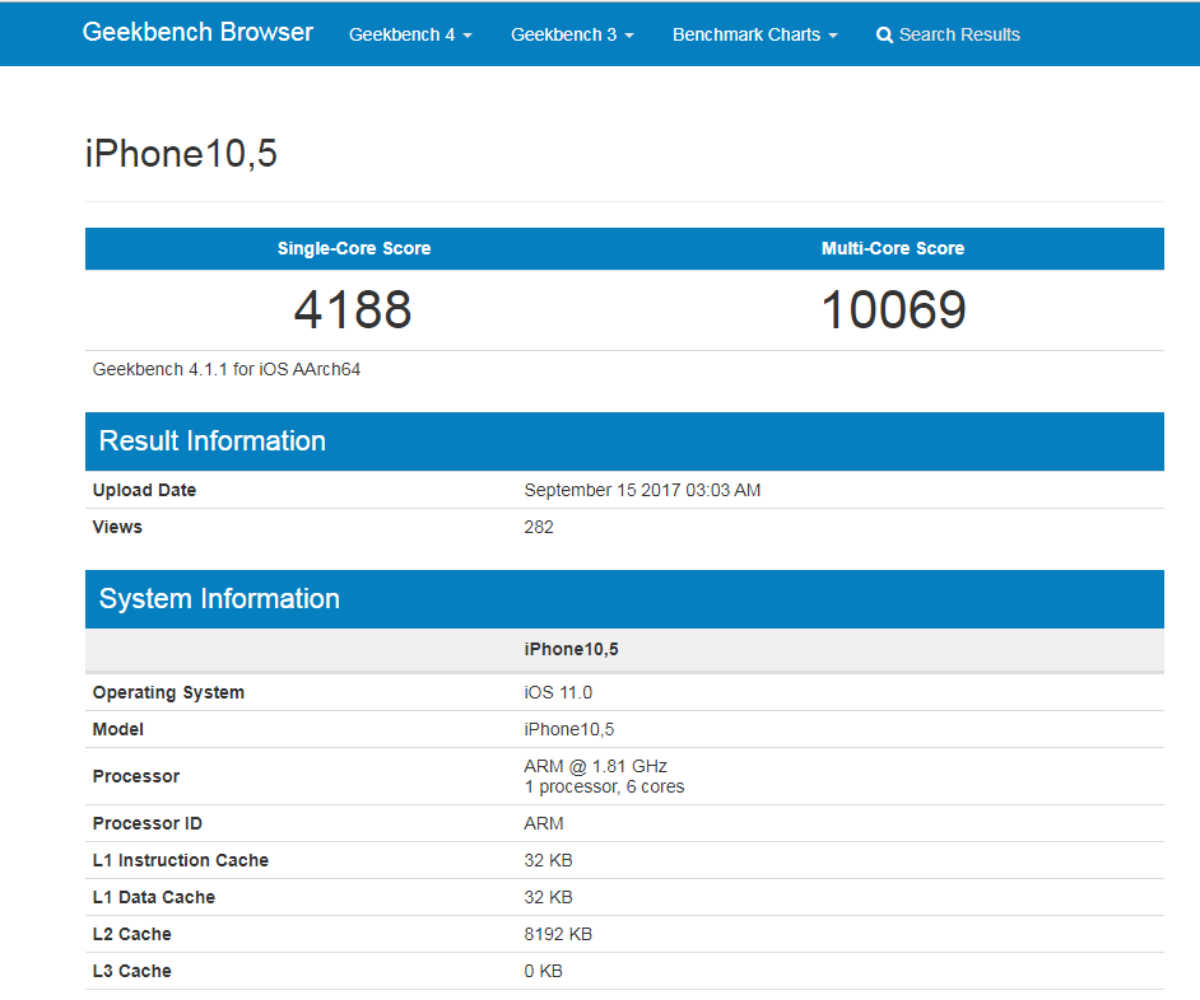Click the Search Results link text
The image size is (1200, 1000).
click(959, 35)
